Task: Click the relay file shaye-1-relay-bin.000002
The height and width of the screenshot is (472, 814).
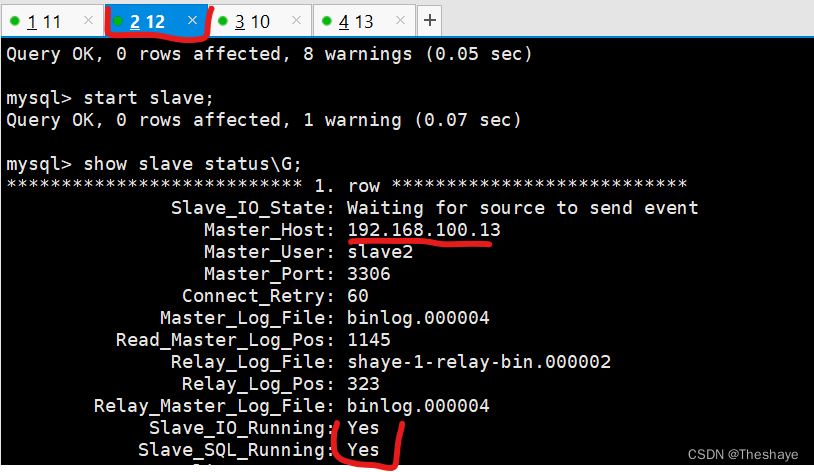Action: tap(479, 362)
